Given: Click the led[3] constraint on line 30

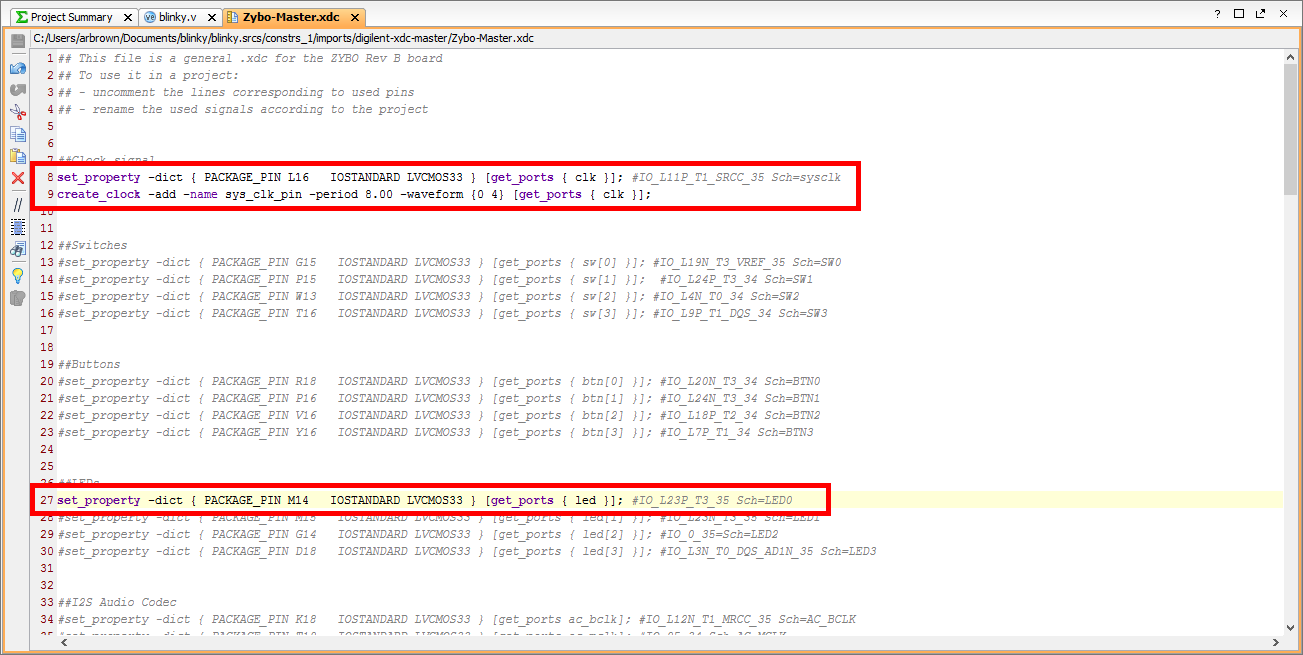Looking at the screenshot, I should coord(467,551).
